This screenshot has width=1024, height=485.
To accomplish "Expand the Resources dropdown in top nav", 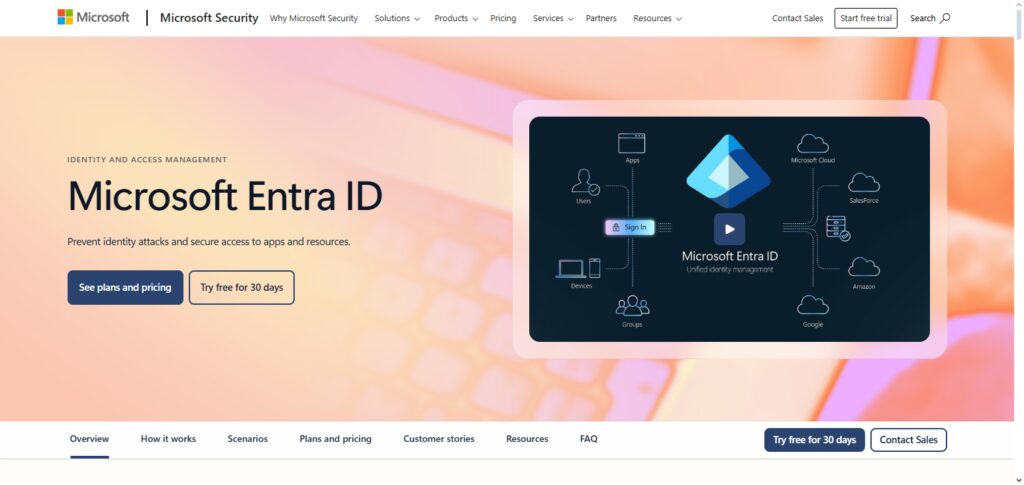I will (657, 18).
